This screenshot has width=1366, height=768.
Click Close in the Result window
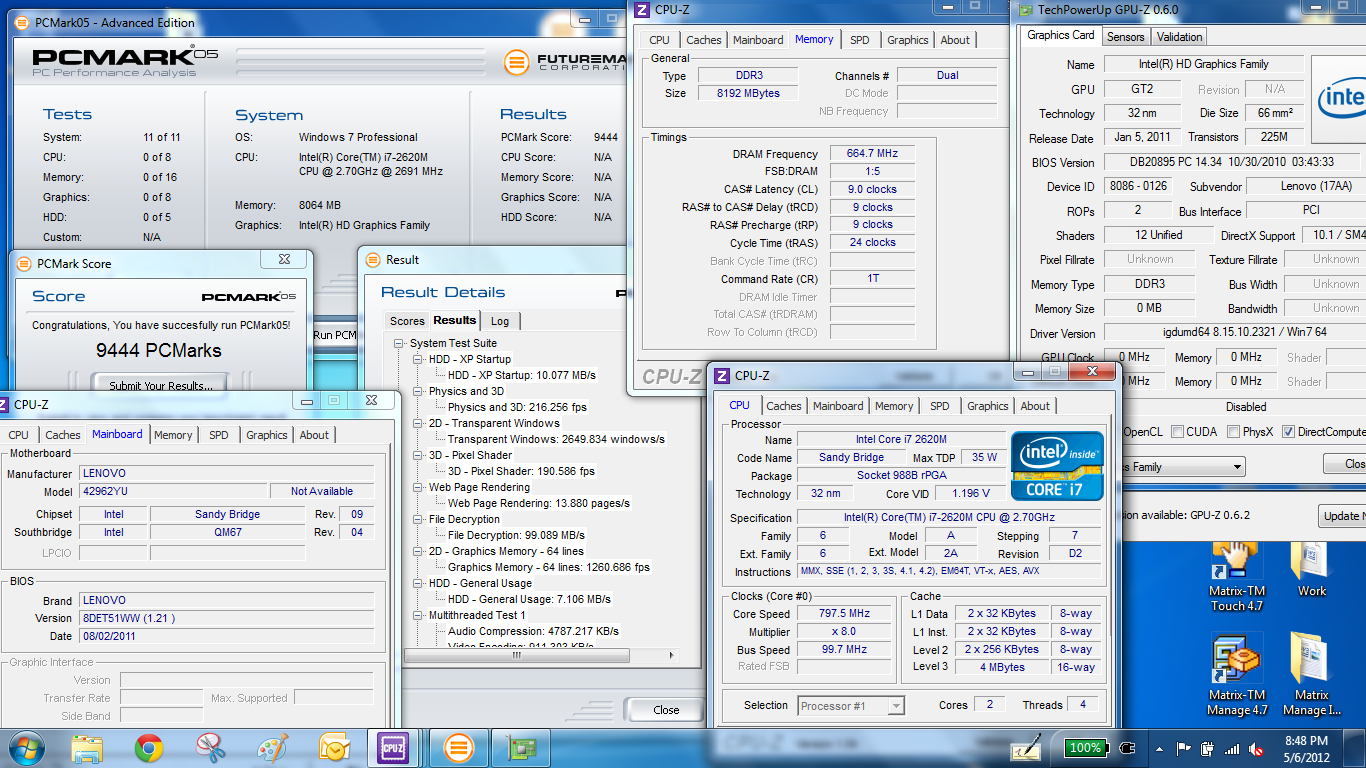tap(666, 710)
